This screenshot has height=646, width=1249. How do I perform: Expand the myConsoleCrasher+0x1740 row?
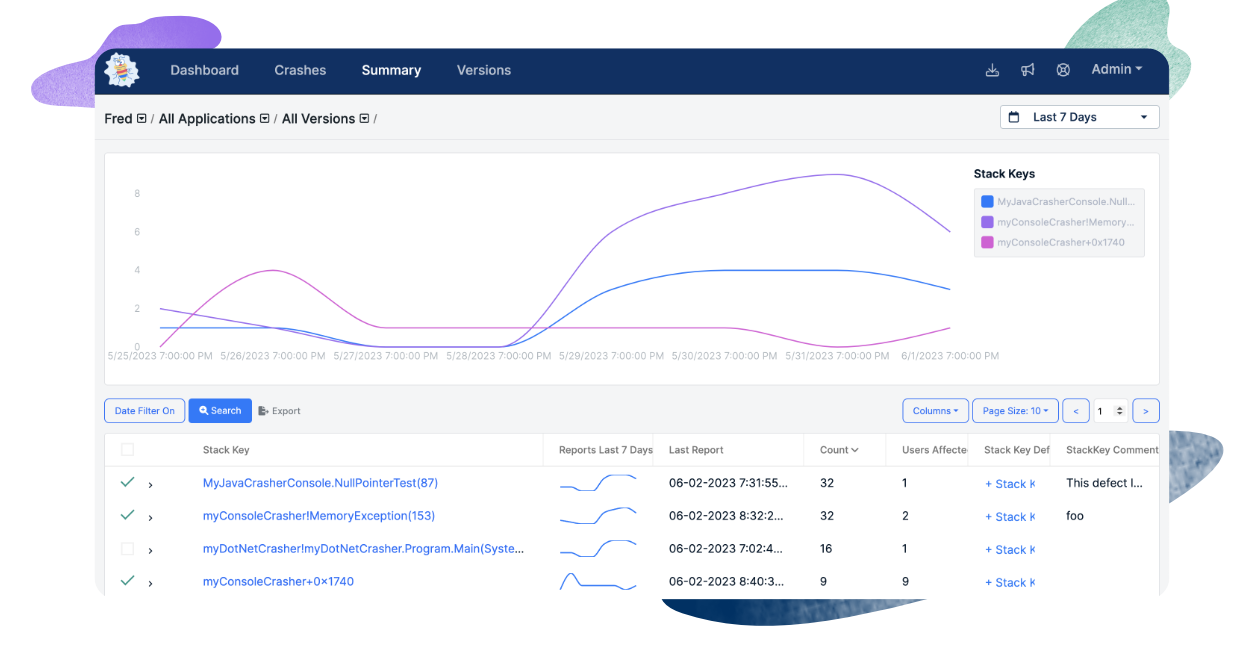coord(151,584)
